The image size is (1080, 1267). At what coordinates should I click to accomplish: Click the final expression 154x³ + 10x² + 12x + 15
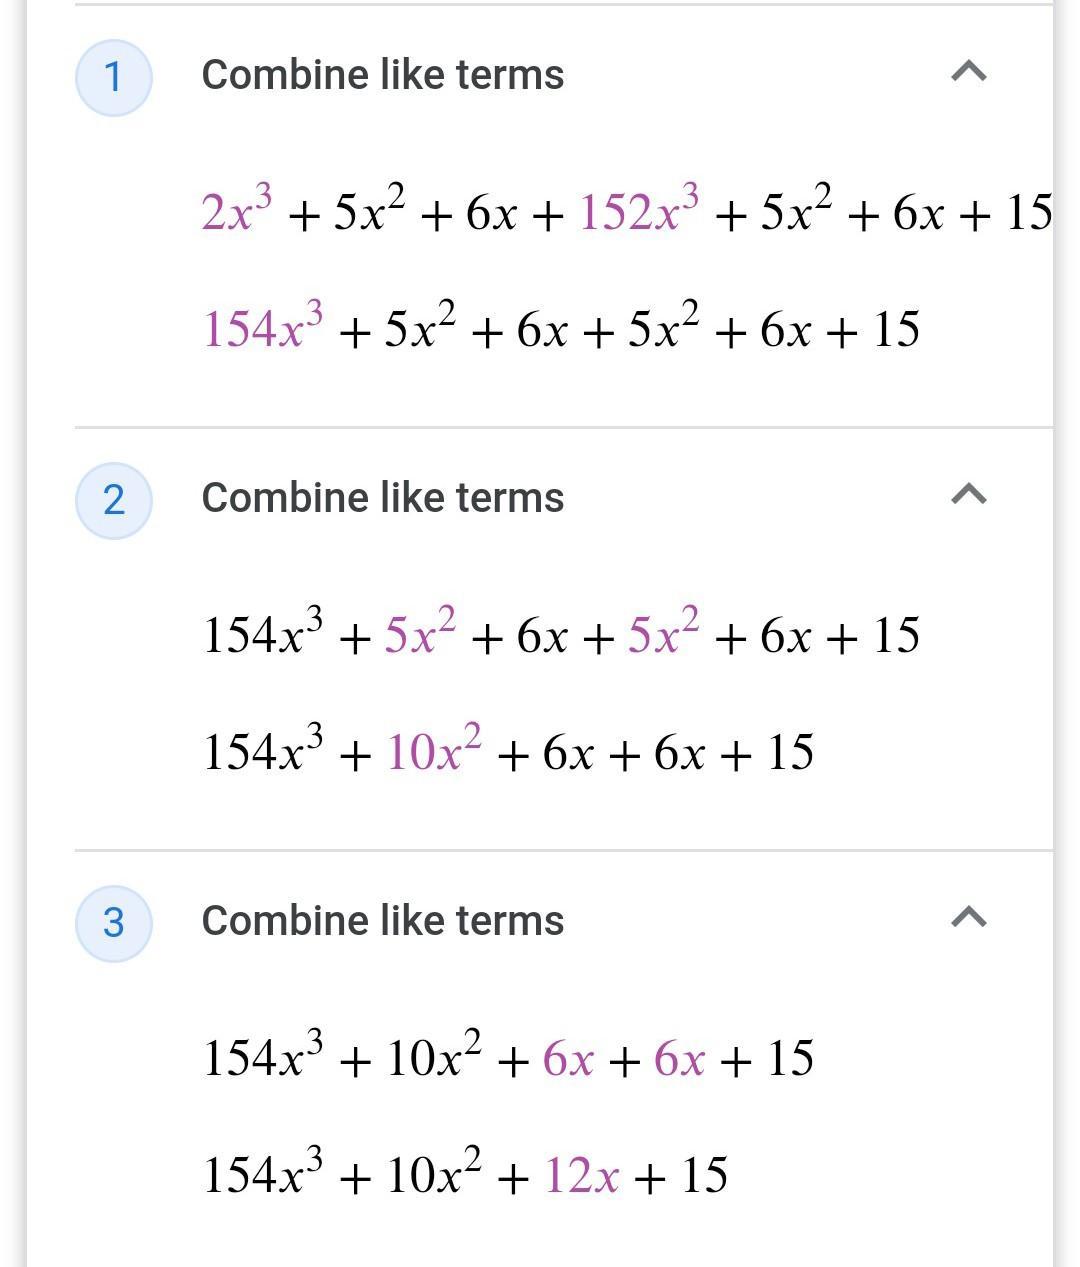[465, 1172]
